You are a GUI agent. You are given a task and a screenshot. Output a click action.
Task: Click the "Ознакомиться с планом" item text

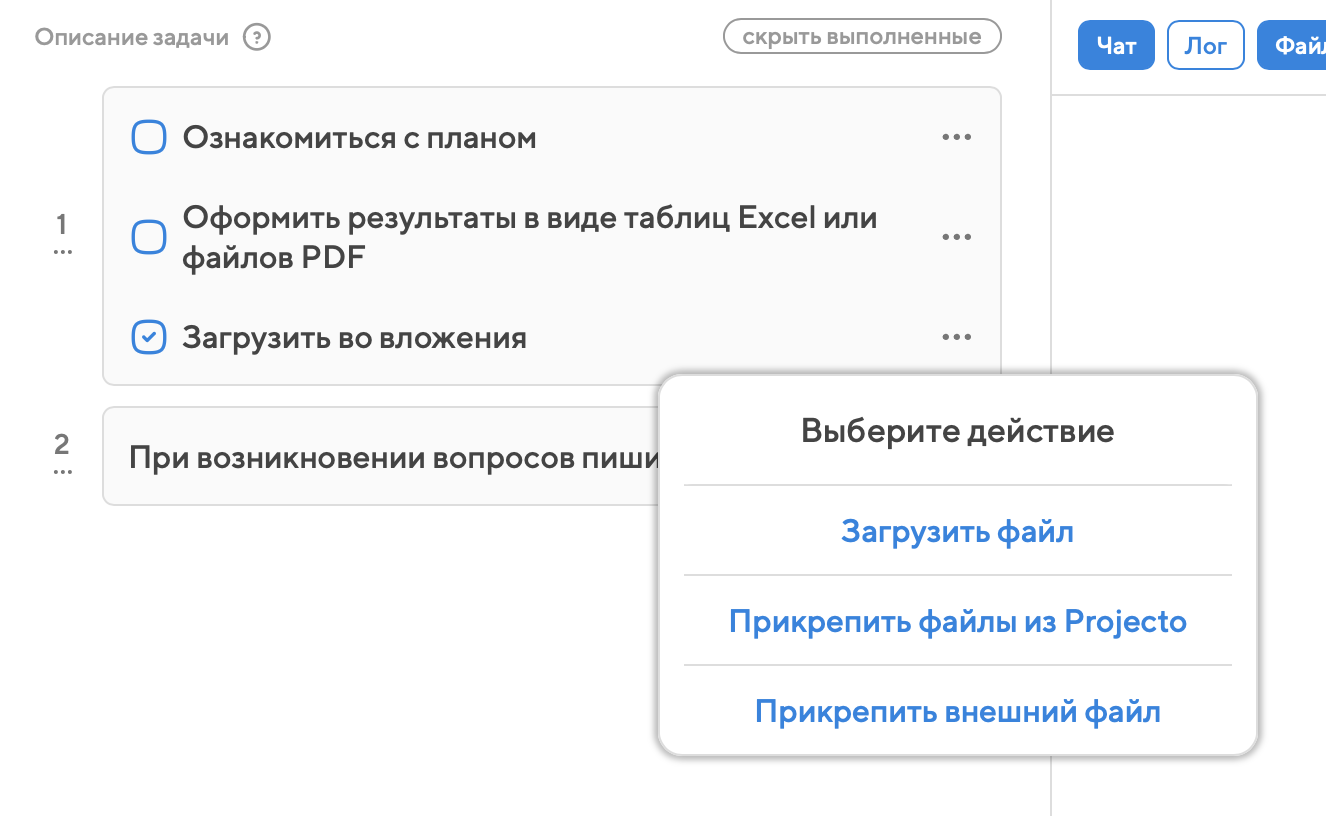359,138
